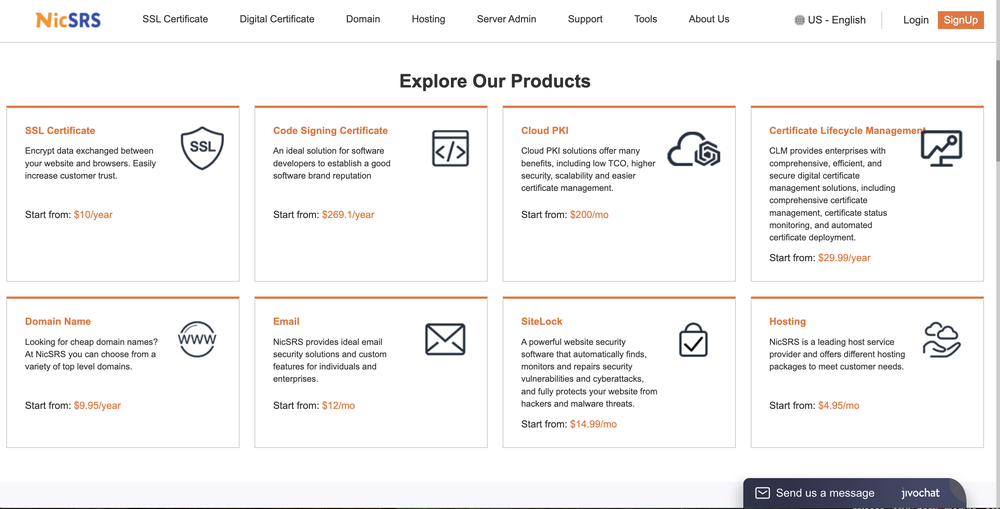The image size is (1000, 509).
Task: Click the $10/year price
Action: (93, 215)
